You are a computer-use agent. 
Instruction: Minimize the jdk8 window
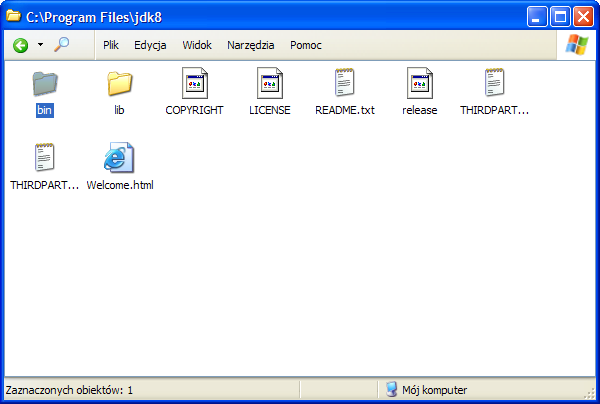coord(536,17)
